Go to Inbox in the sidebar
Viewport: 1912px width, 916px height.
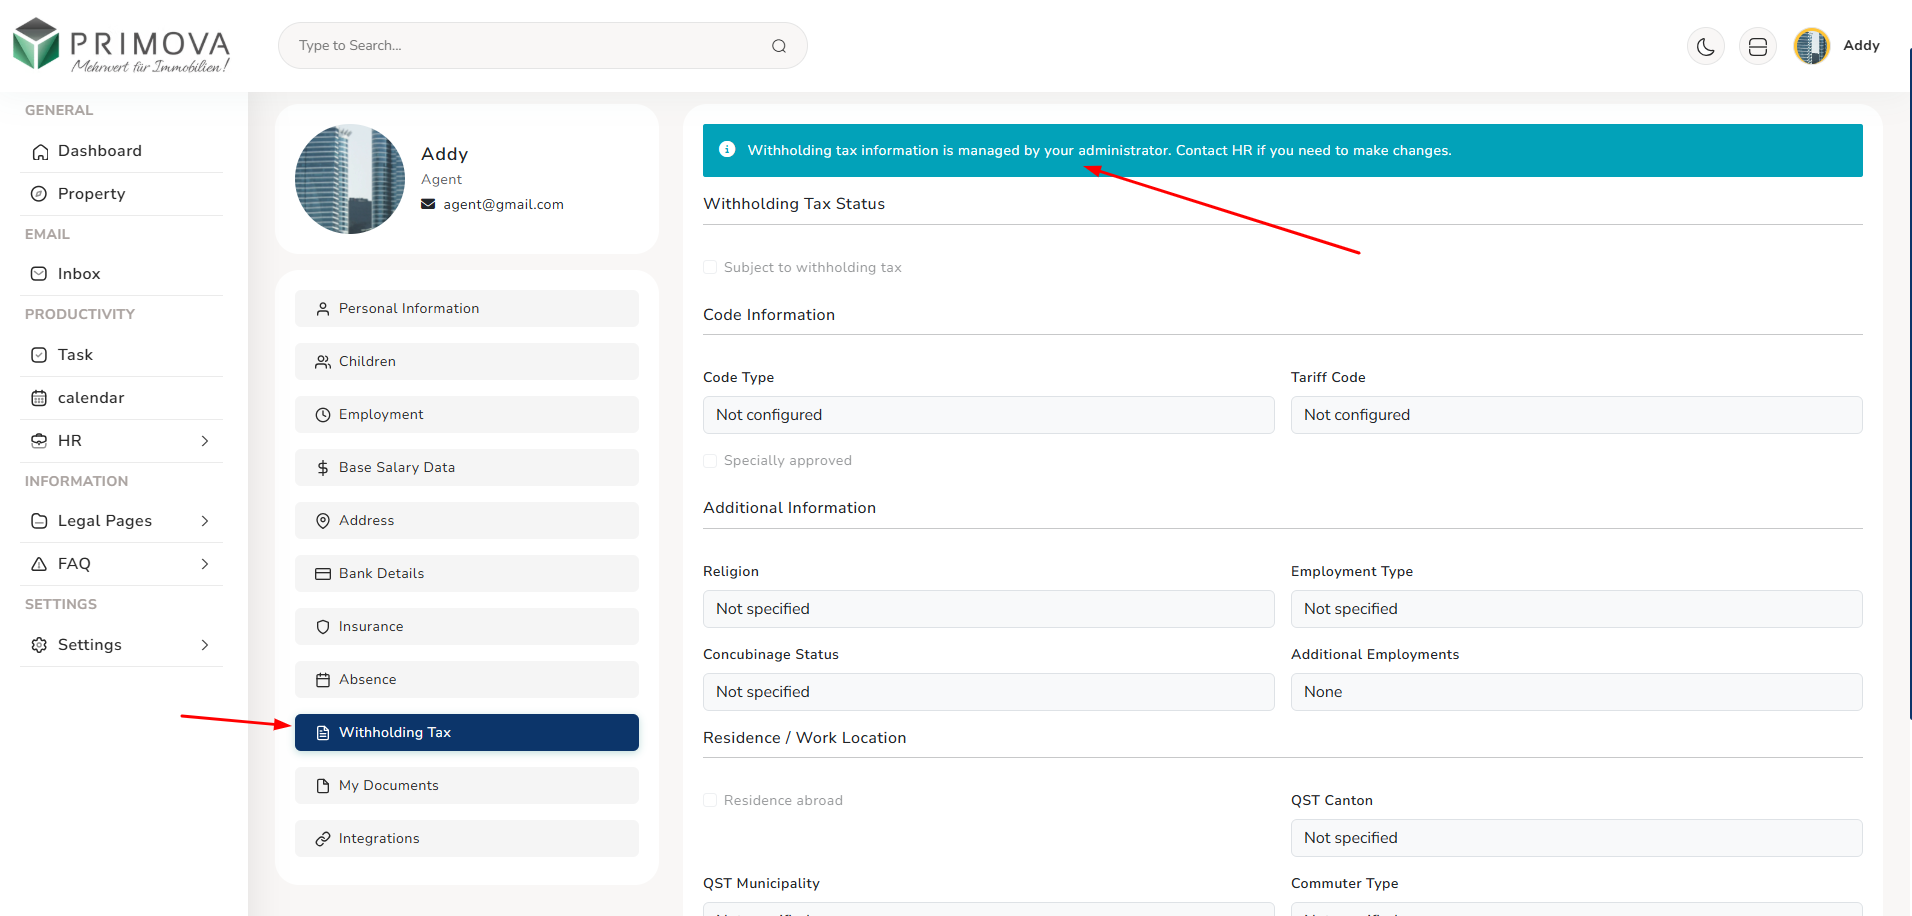tap(79, 274)
